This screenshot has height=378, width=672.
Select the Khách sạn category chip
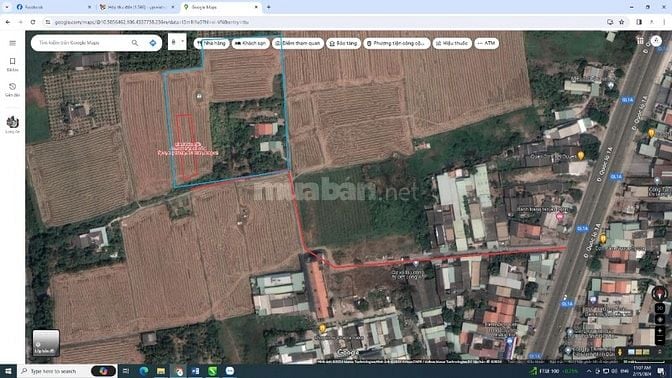click(x=251, y=43)
